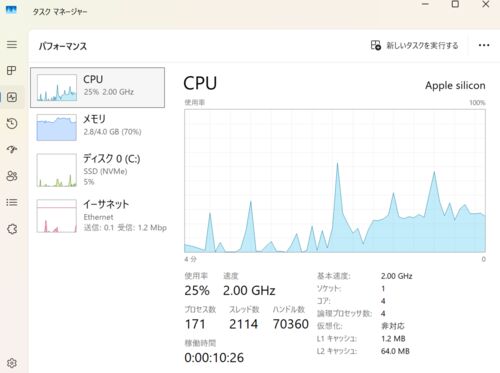The image size is (500, 373).
Task: Open the Details list icon
Action: (x=12, y=202)
